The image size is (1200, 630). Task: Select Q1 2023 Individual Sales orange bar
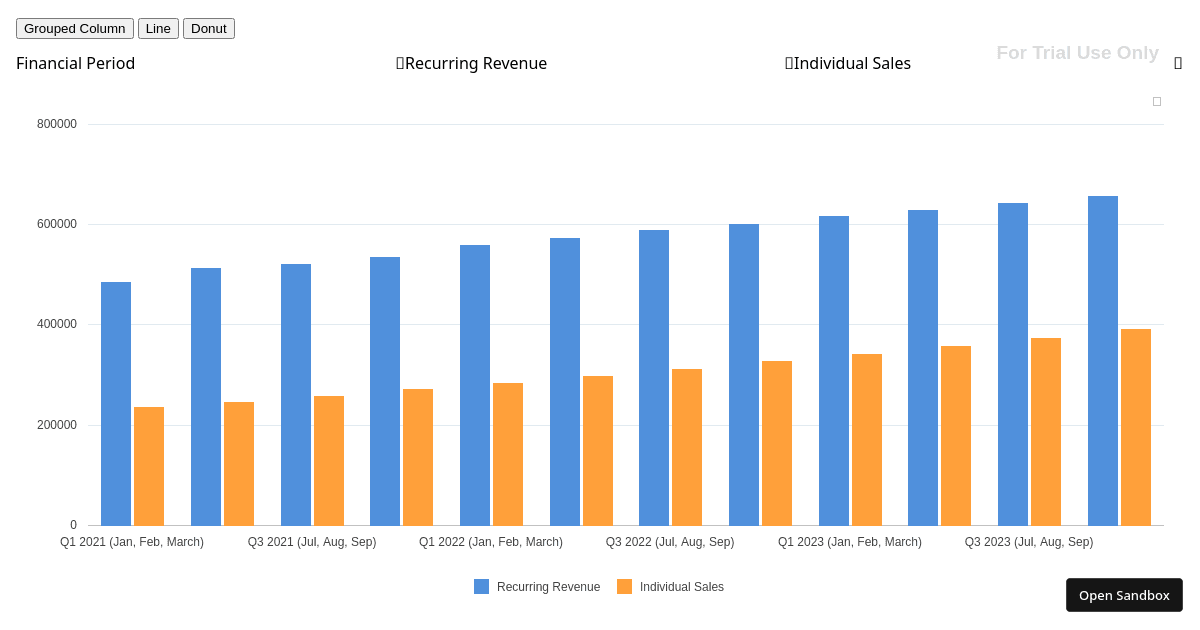(867, 440)
